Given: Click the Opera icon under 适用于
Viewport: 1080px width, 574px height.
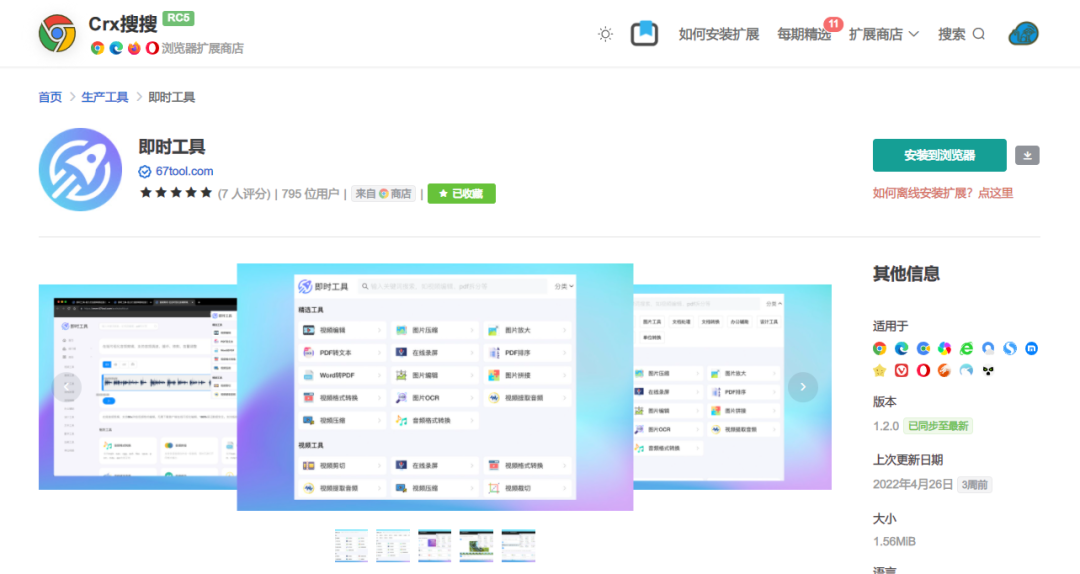Looking at the screenshot, I should pos(923,371).
